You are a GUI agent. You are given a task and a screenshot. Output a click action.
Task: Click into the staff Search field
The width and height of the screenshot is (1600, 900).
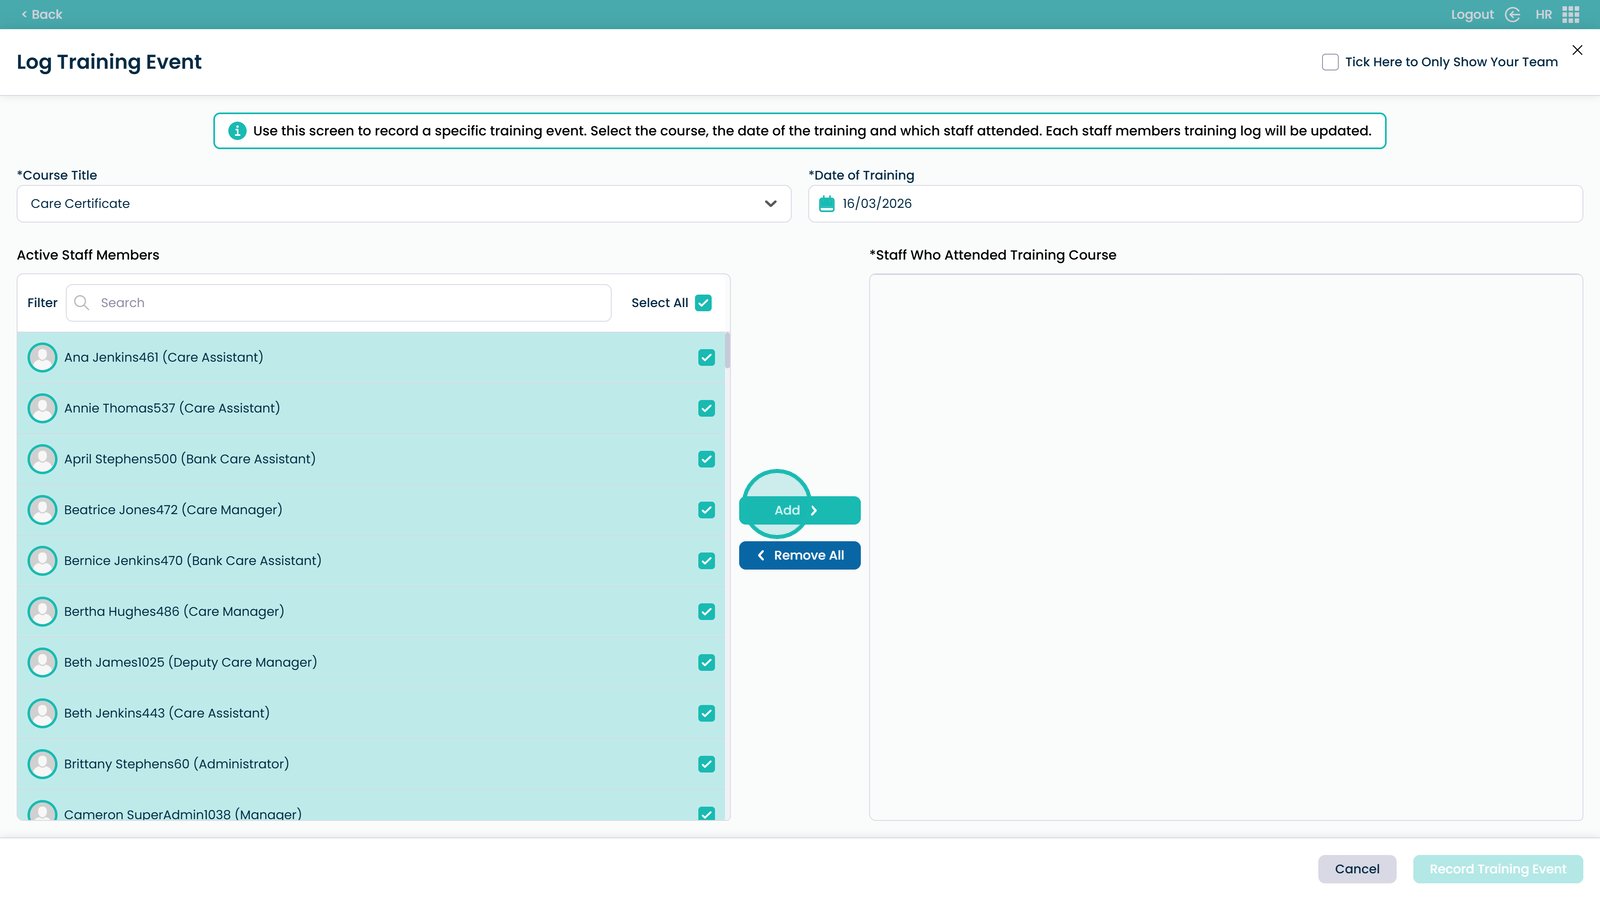(x=350, y=303)
